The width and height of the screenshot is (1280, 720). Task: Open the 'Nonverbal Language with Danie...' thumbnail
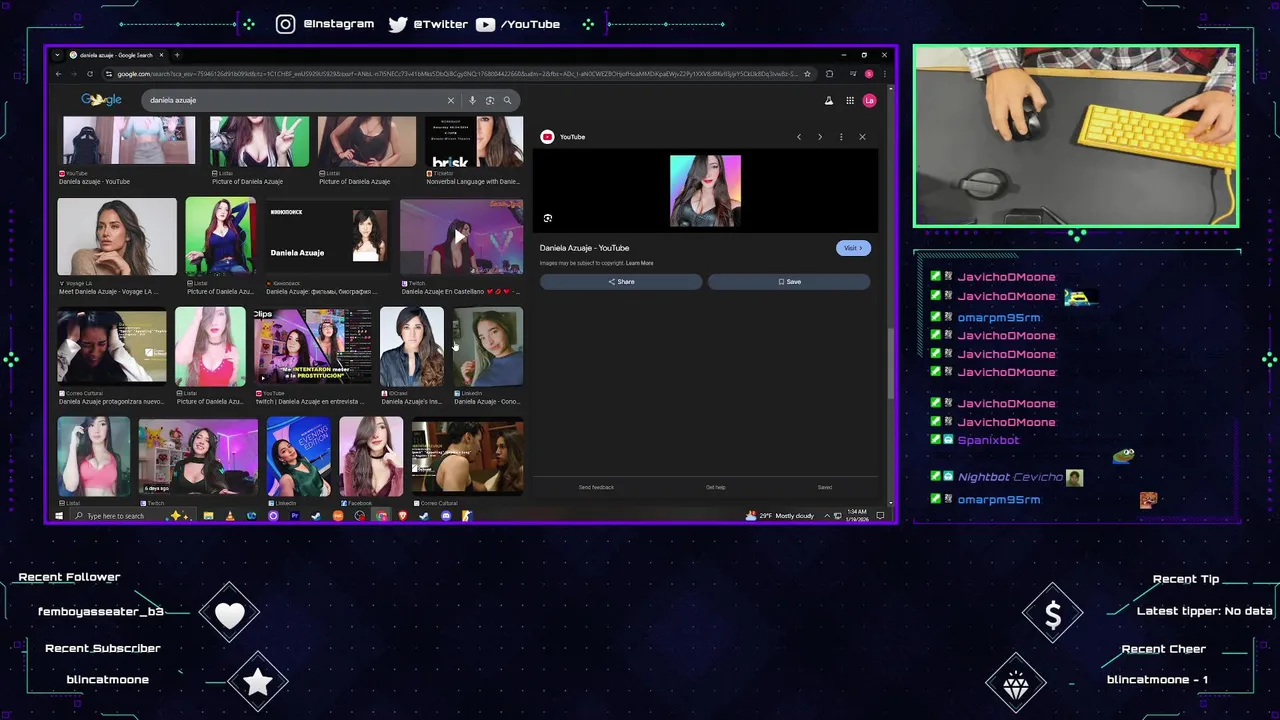[x=474, y=141]
